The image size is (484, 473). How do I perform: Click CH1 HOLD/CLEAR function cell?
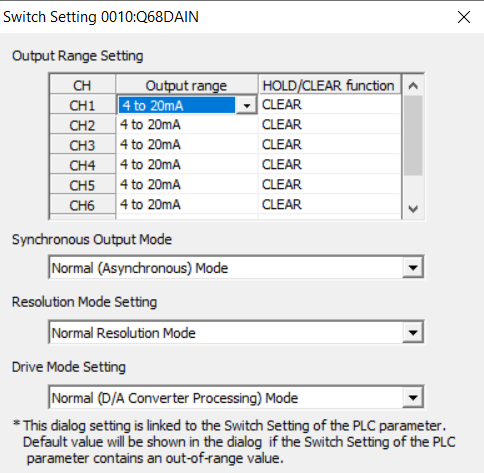[x=330, y=105]
